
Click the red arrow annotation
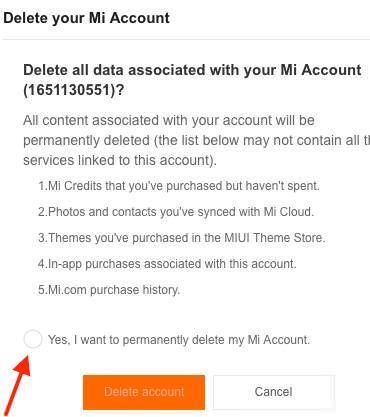[x=17, y=384]
